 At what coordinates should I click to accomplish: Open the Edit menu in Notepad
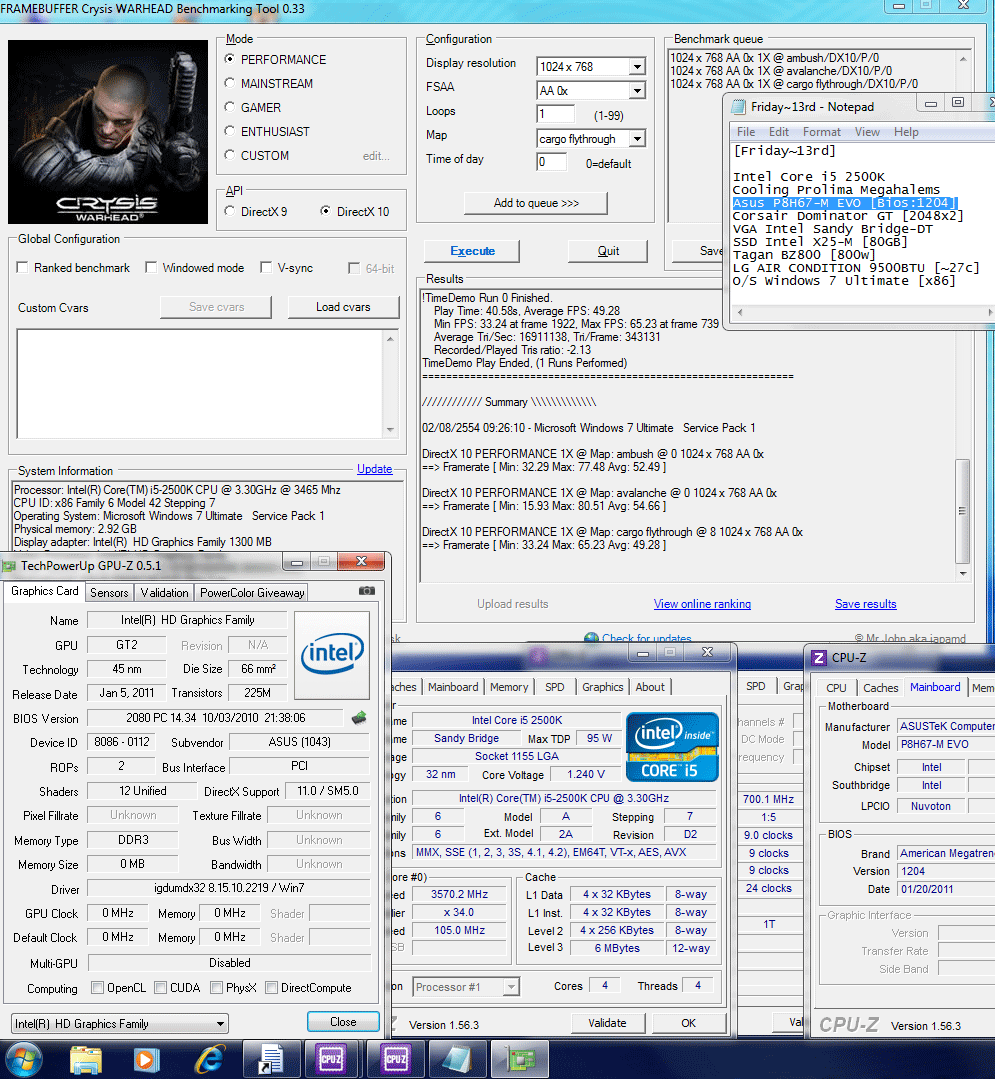[779, 131]
